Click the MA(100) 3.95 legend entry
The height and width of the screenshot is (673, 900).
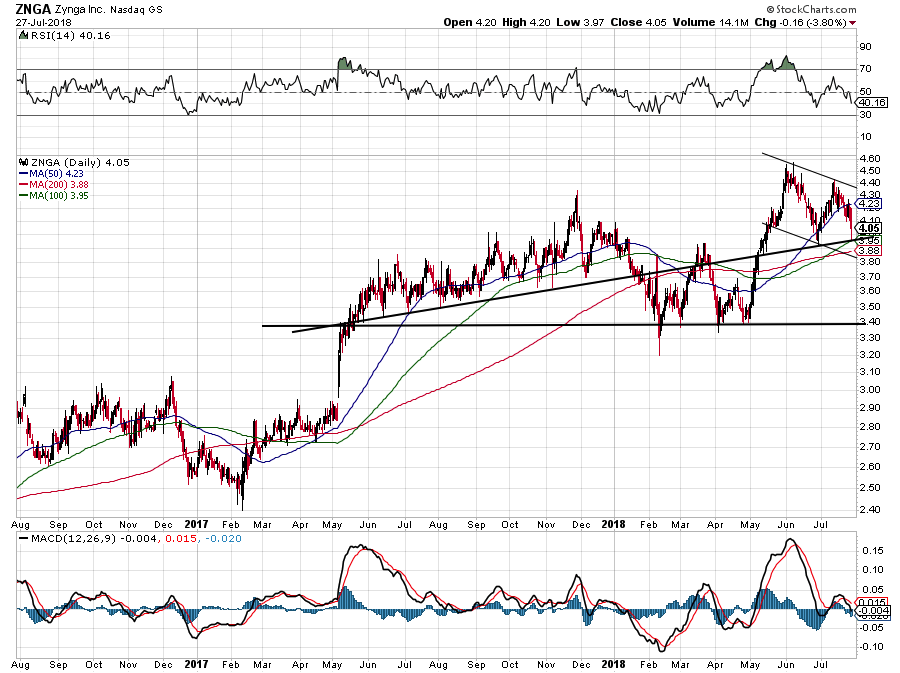click(59, 196)
